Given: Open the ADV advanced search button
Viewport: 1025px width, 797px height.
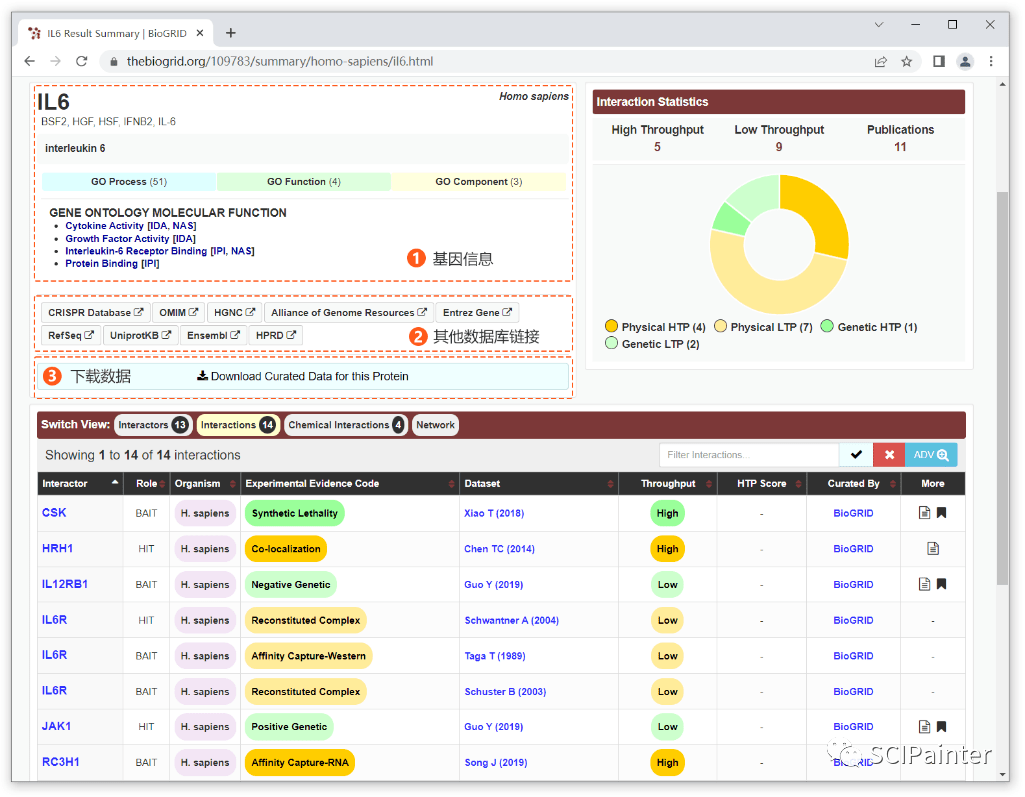Looking at the screenshot, I should click(x=930, y=455).
